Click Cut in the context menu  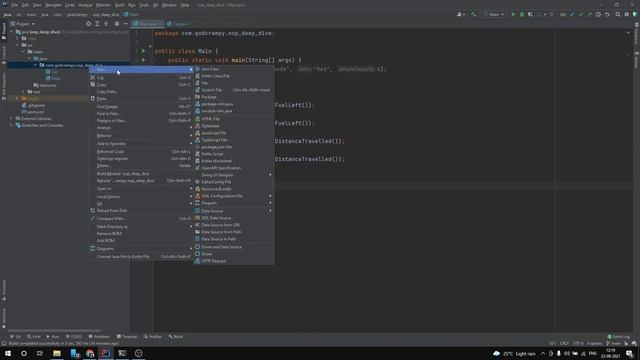[141, 77]
